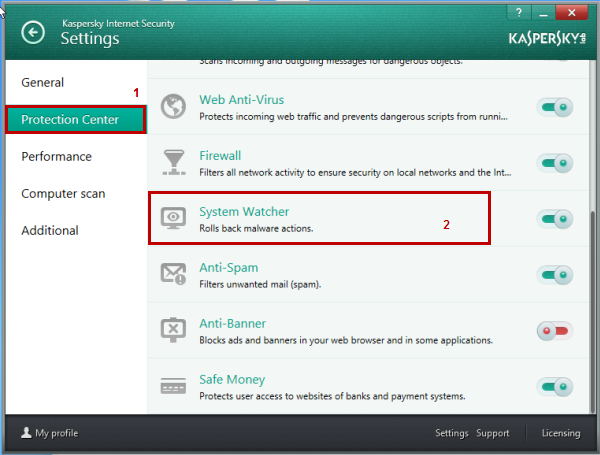Select the Protection Center section
The width and height of the screenshot is (600, 455).
[76, 119]
